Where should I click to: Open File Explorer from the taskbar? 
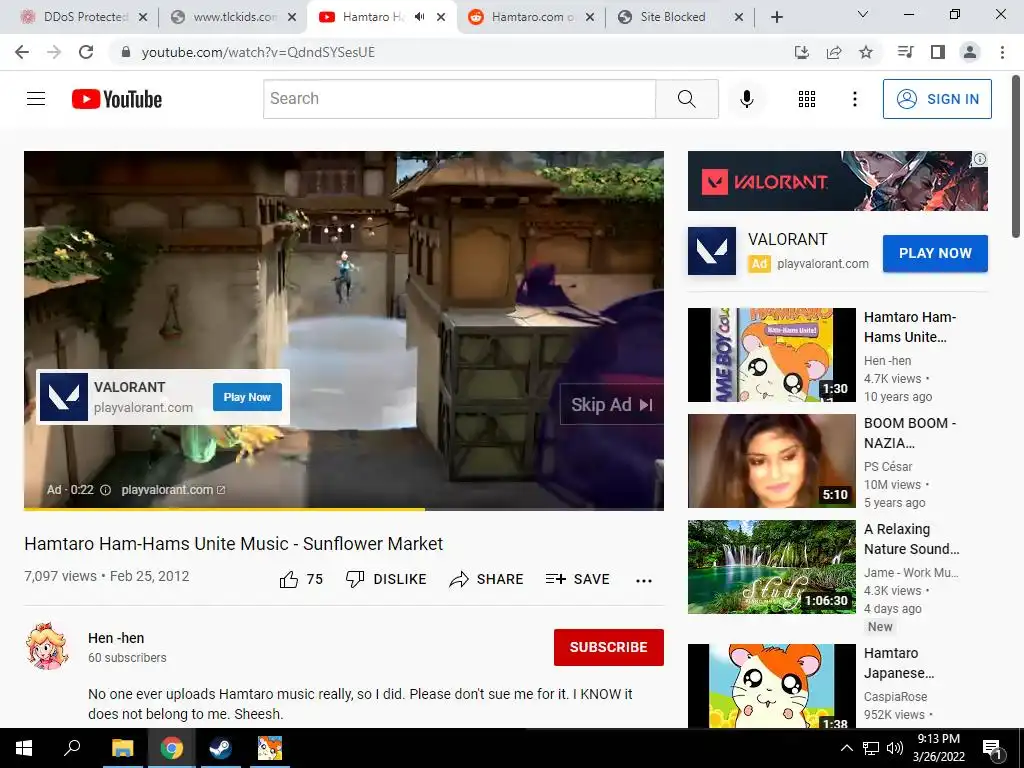pyautogui.click(x=122, y=748)
